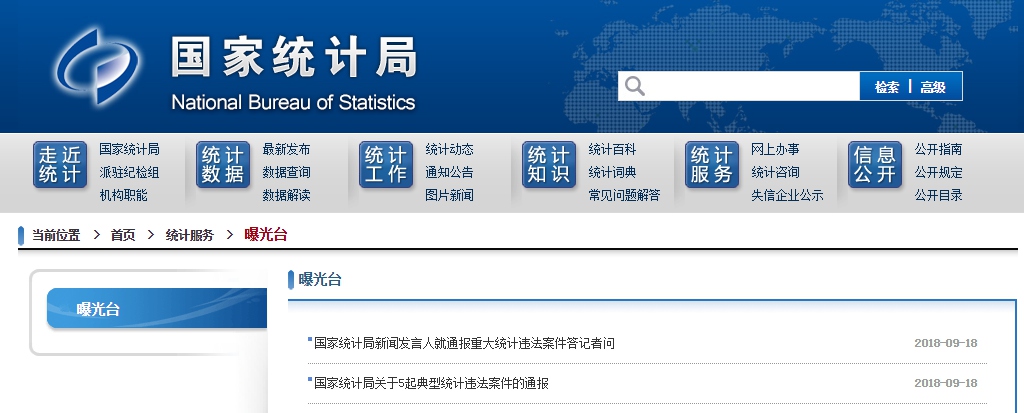
Task: Open the 公开指南 link
Action: click(x=938, y=149)
